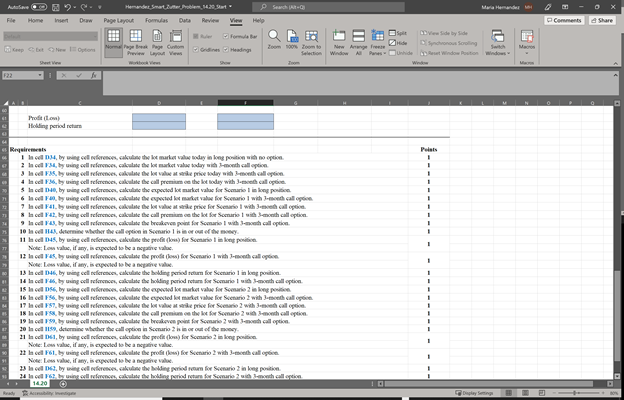Viewport: 624px width, 400px height.
Task: Click the Undo arrow icon
Action: [x=68, y=7]
